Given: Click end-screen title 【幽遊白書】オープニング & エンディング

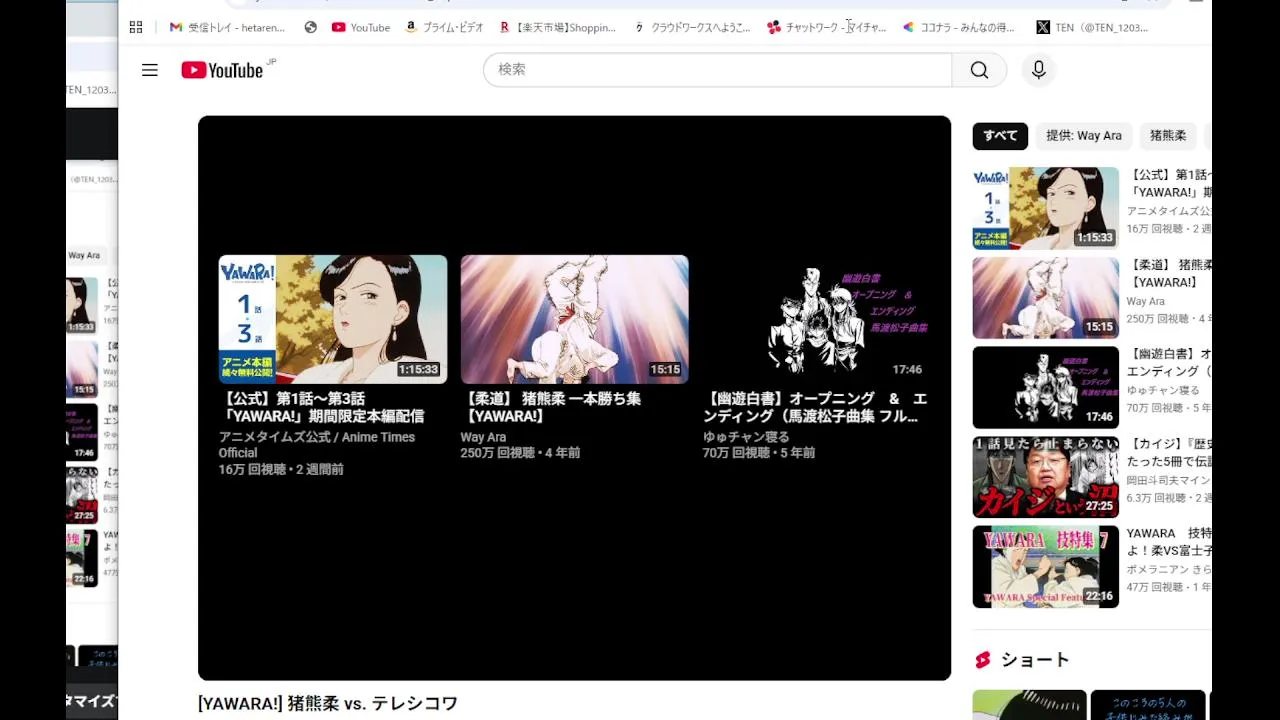Looking at the screenshot, I should pyautogui.click(x=815, y=407).
